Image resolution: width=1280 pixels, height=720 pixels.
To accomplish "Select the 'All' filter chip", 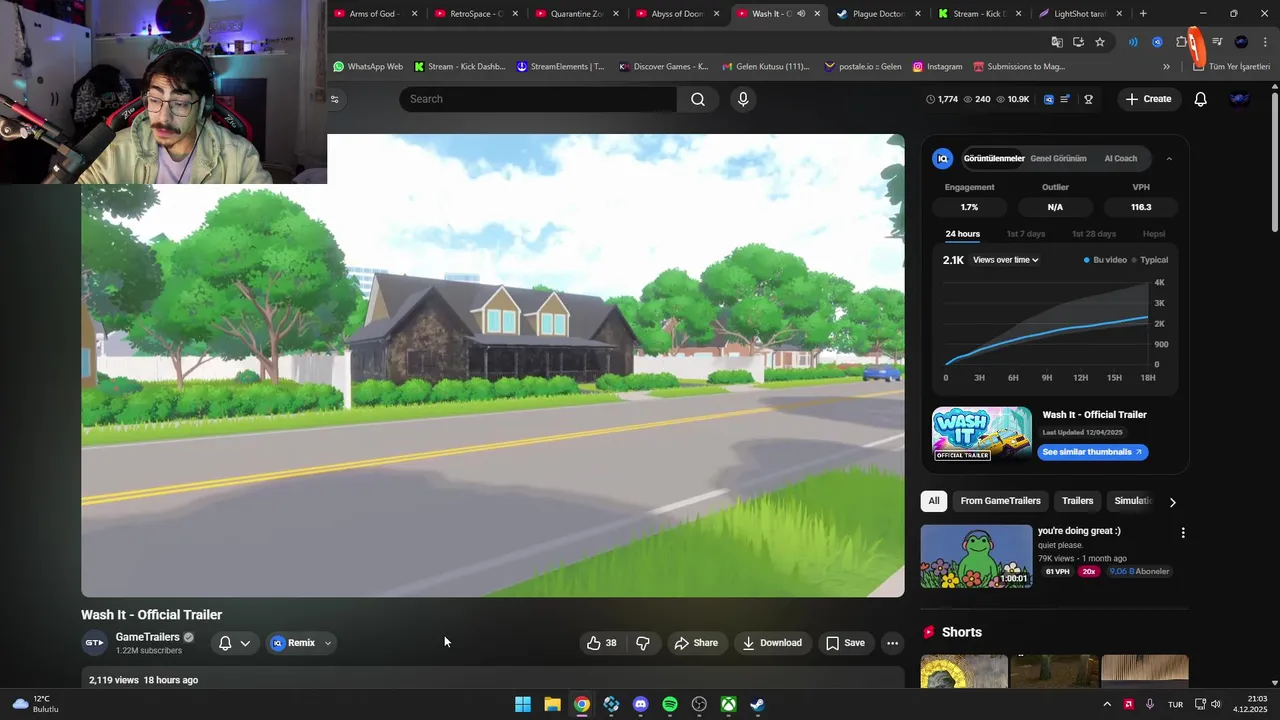I will point(934,501).
